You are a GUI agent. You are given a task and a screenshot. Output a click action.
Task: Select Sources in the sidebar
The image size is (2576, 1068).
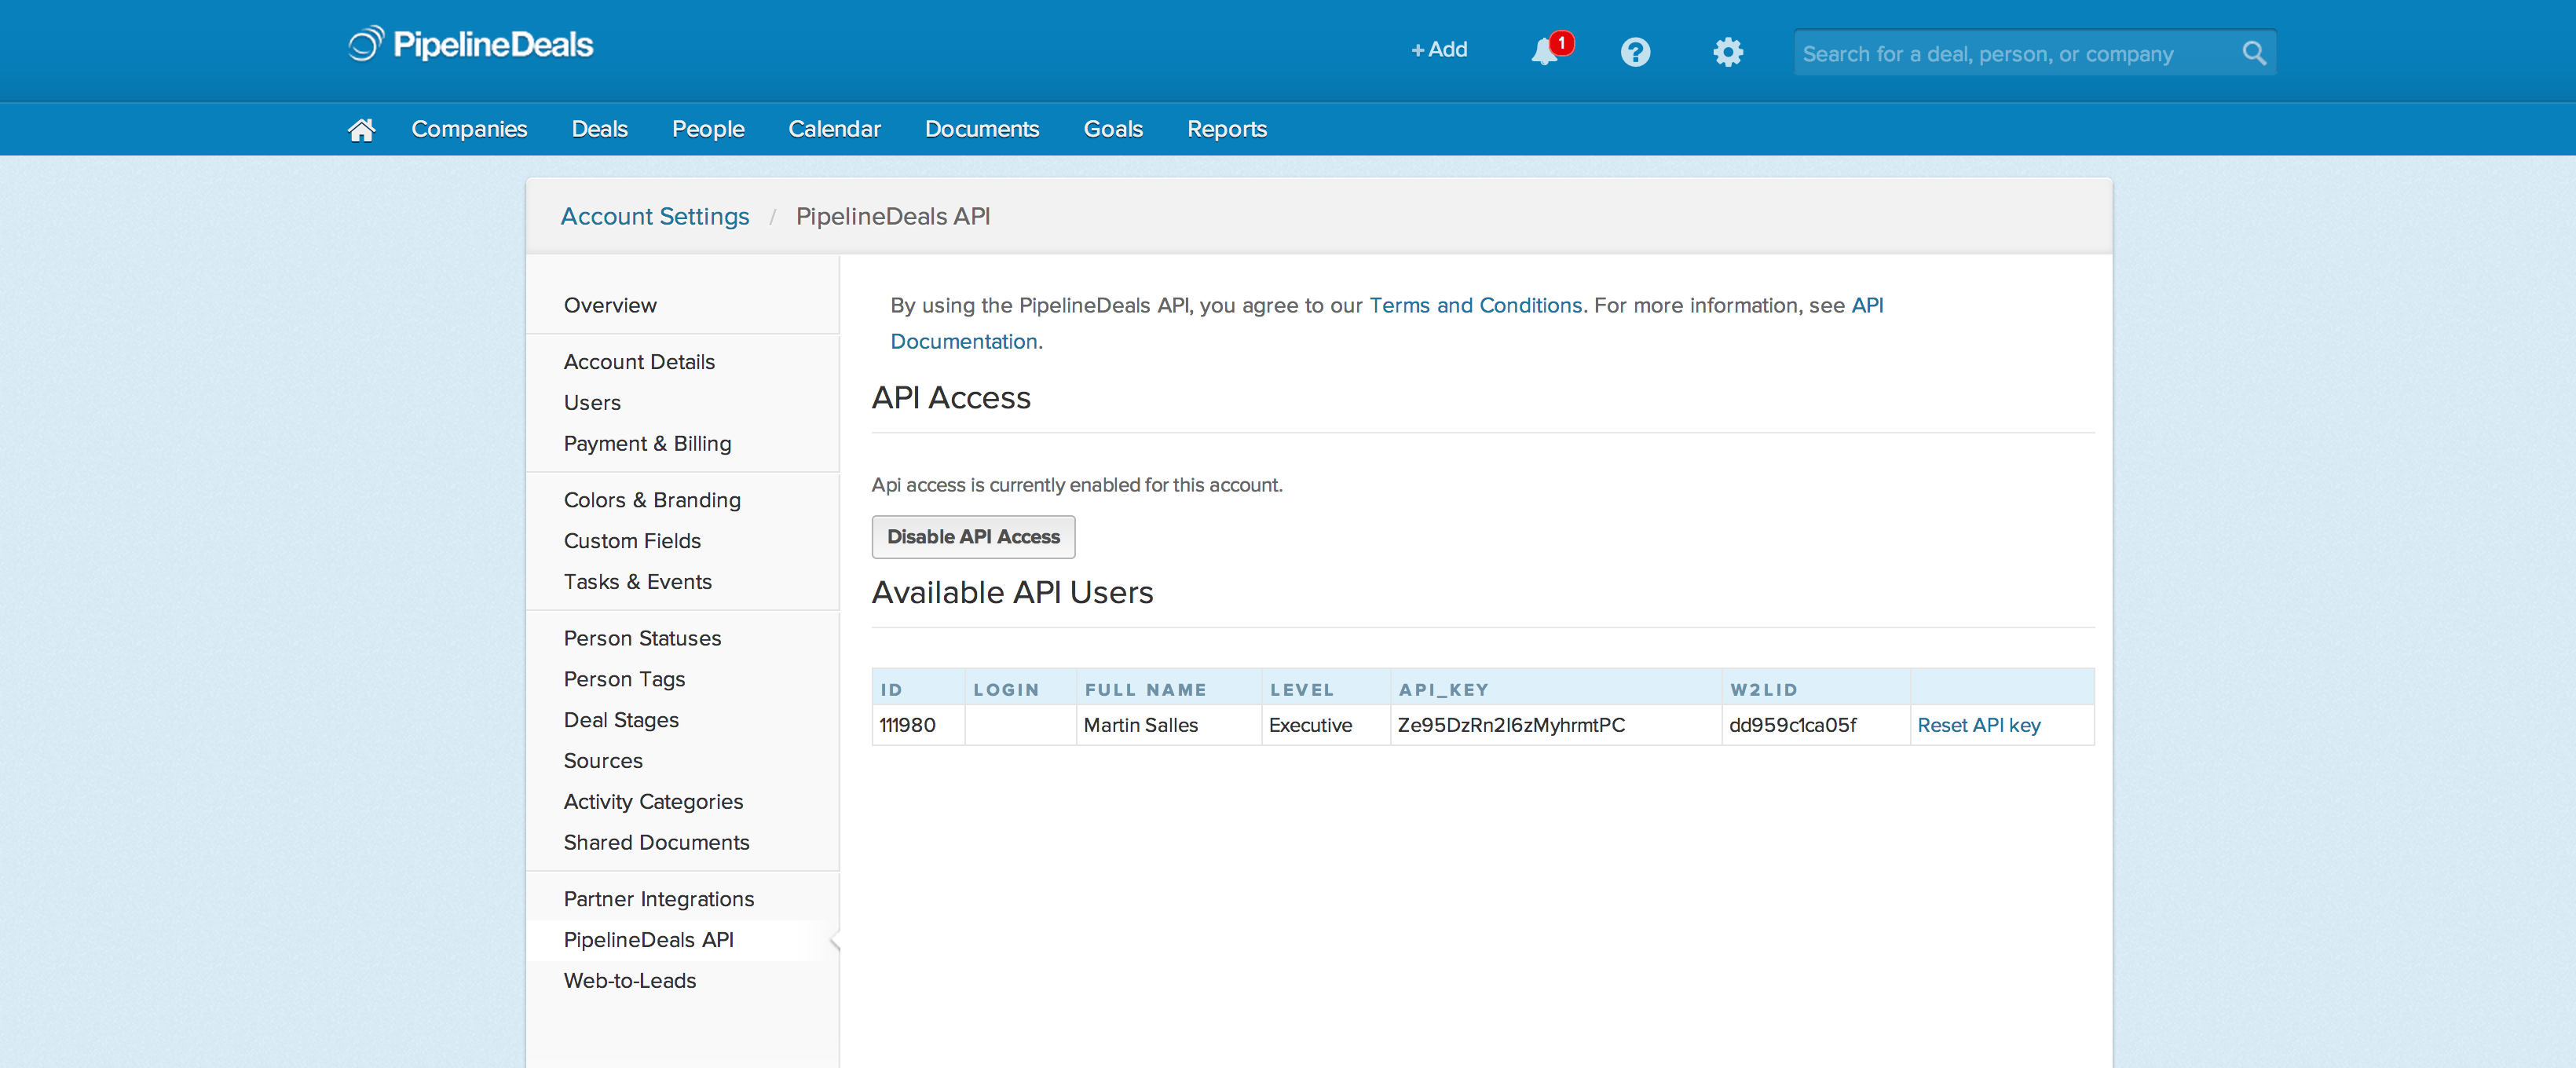603,761
